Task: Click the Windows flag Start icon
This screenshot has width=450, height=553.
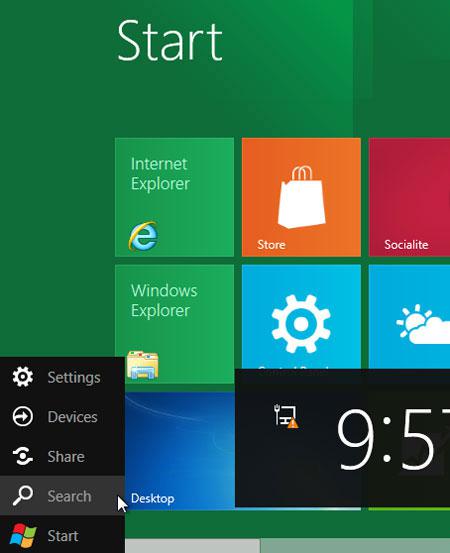Action: [23, 535]
